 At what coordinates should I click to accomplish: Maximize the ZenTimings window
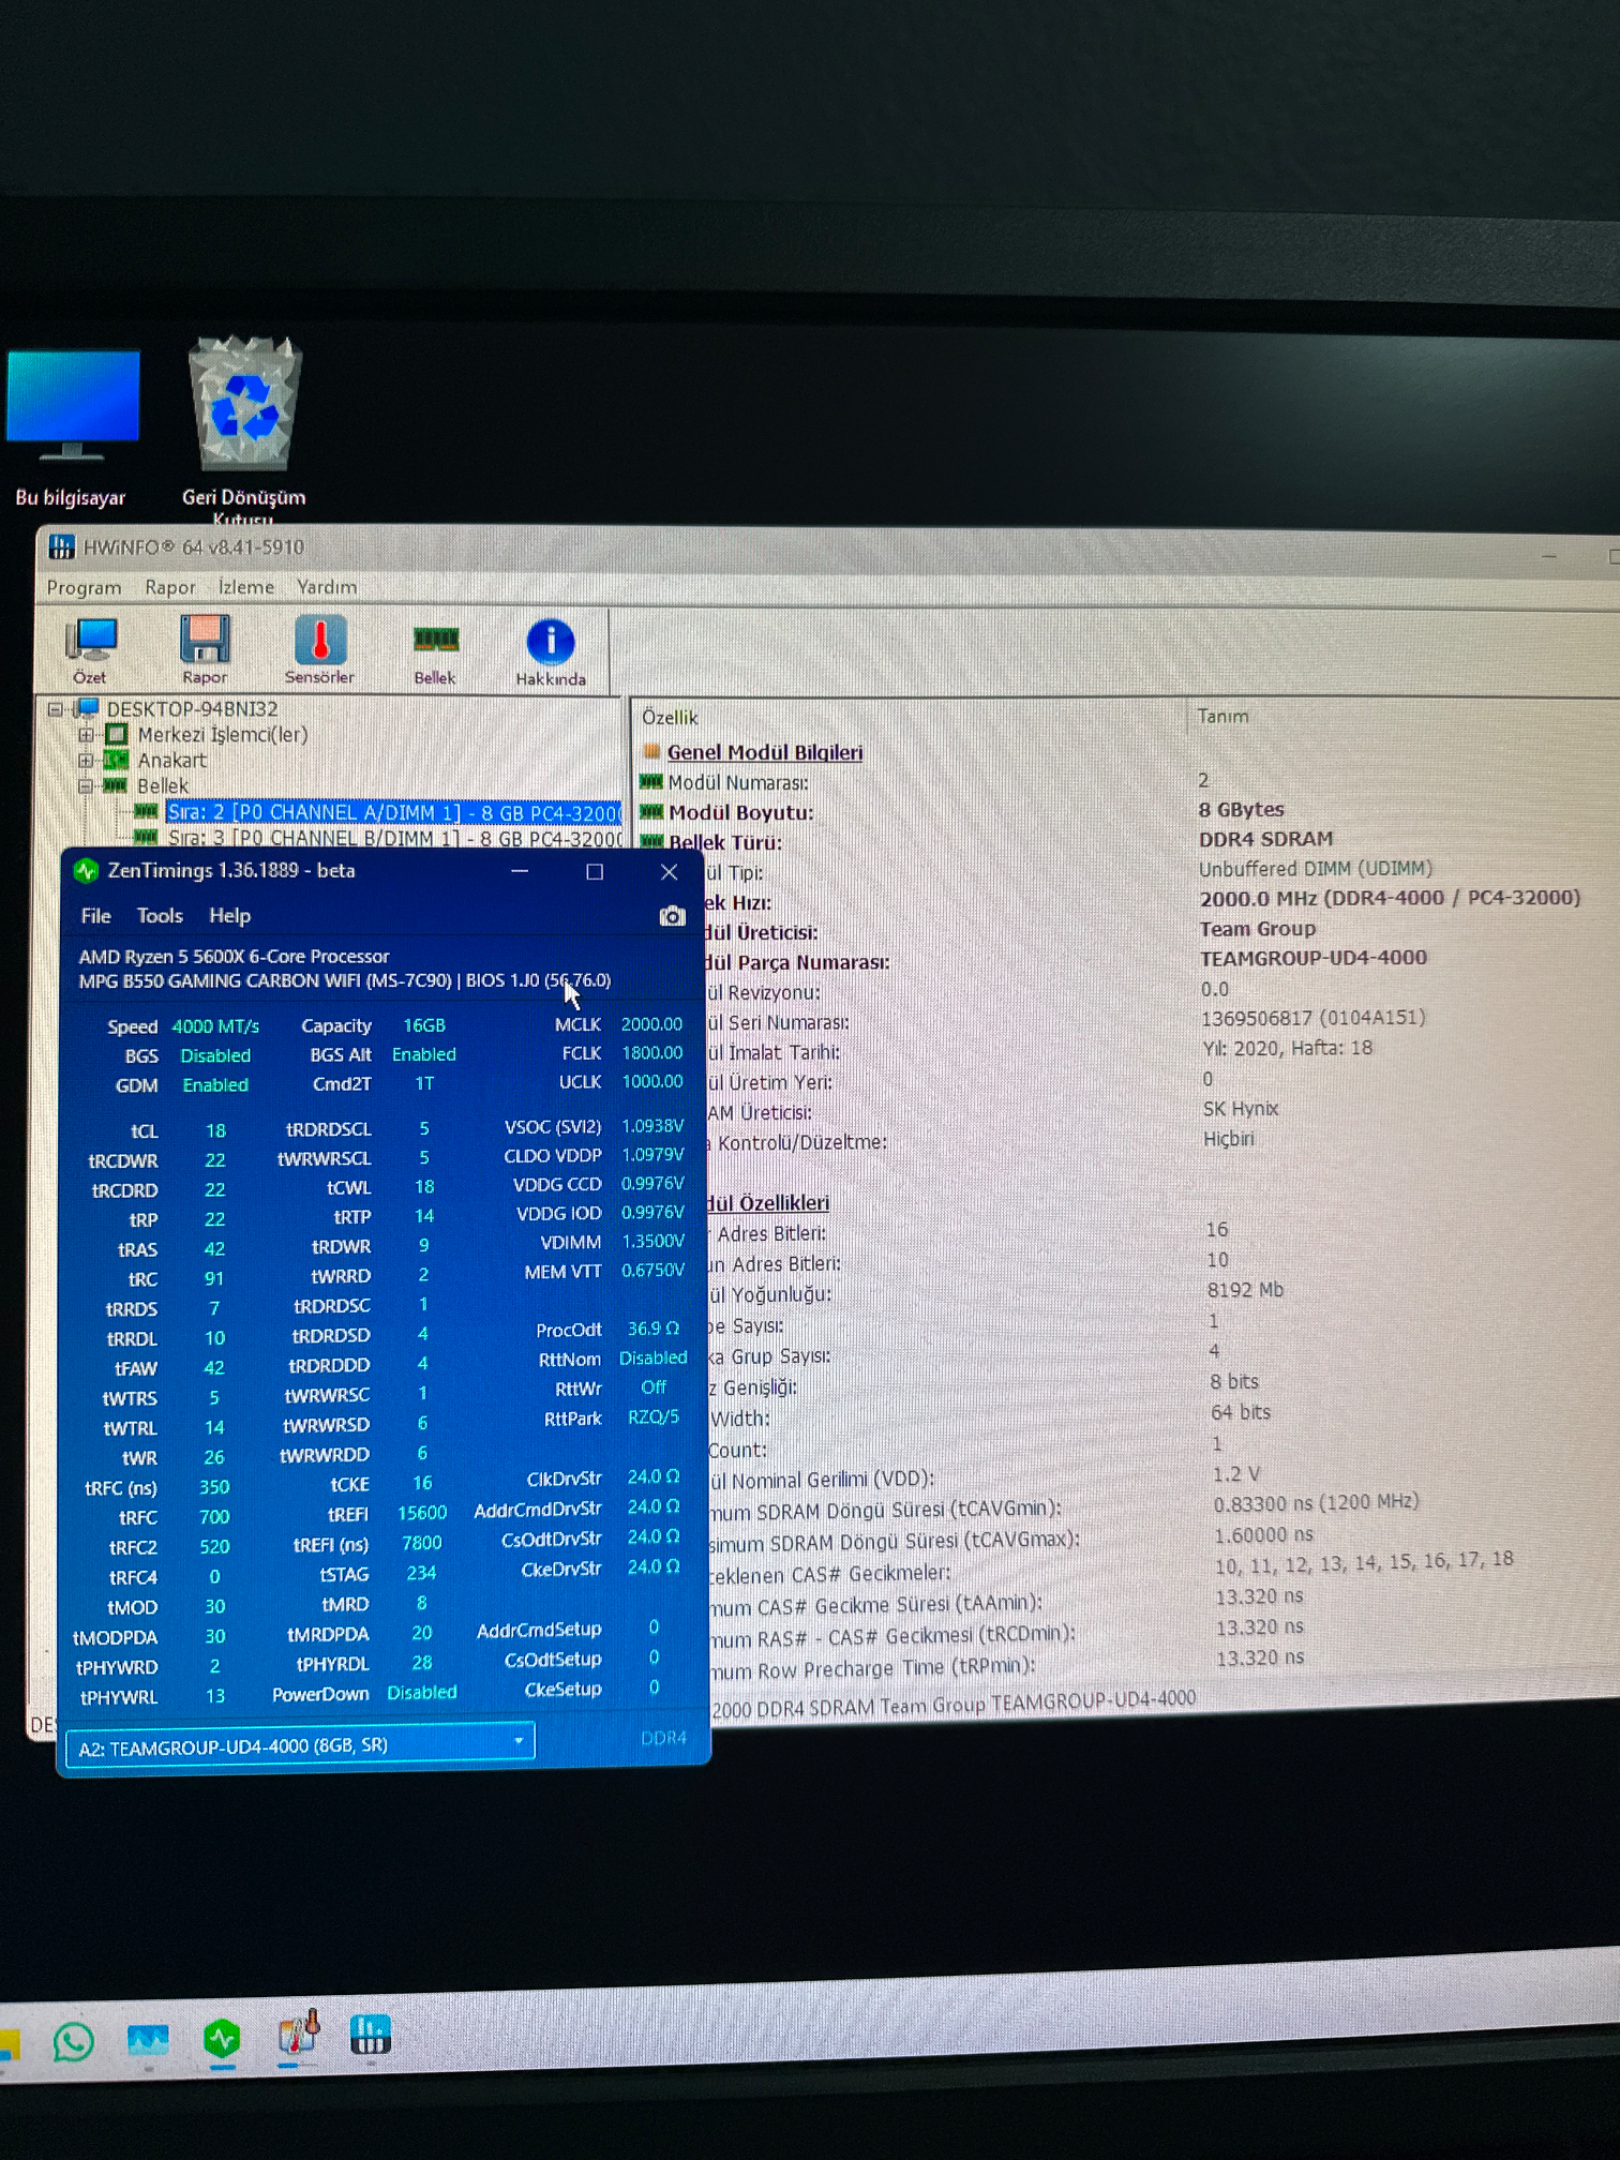tap(595, 872)
